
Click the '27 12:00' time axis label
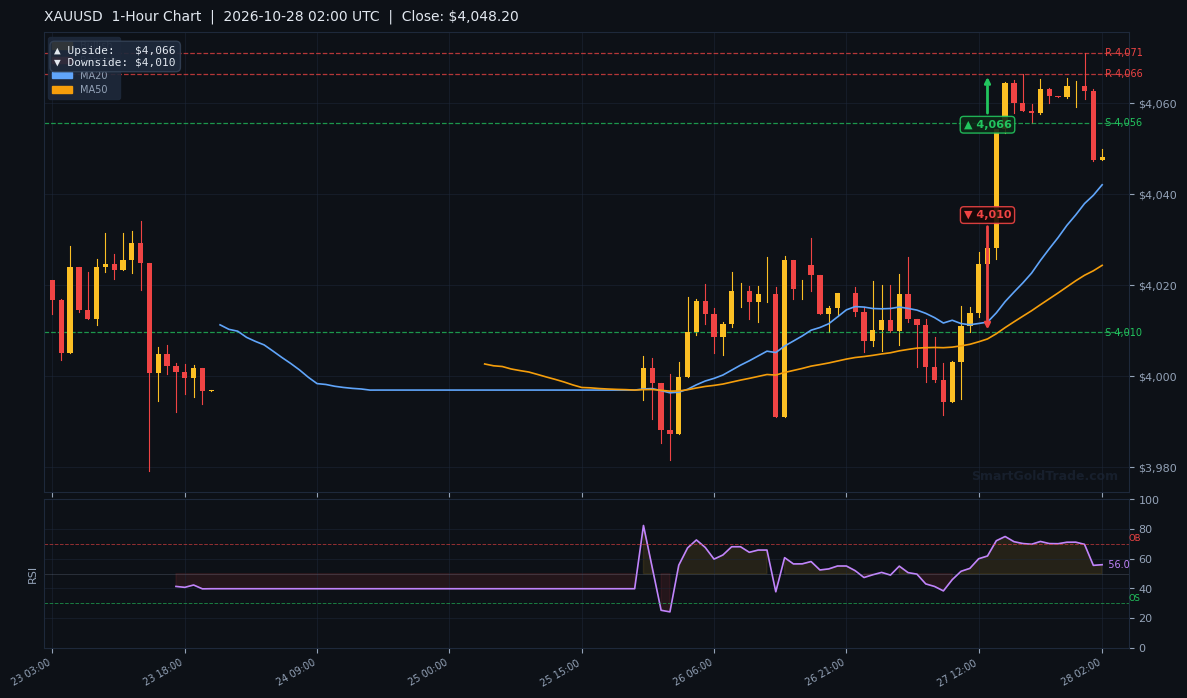click(958, 672)
